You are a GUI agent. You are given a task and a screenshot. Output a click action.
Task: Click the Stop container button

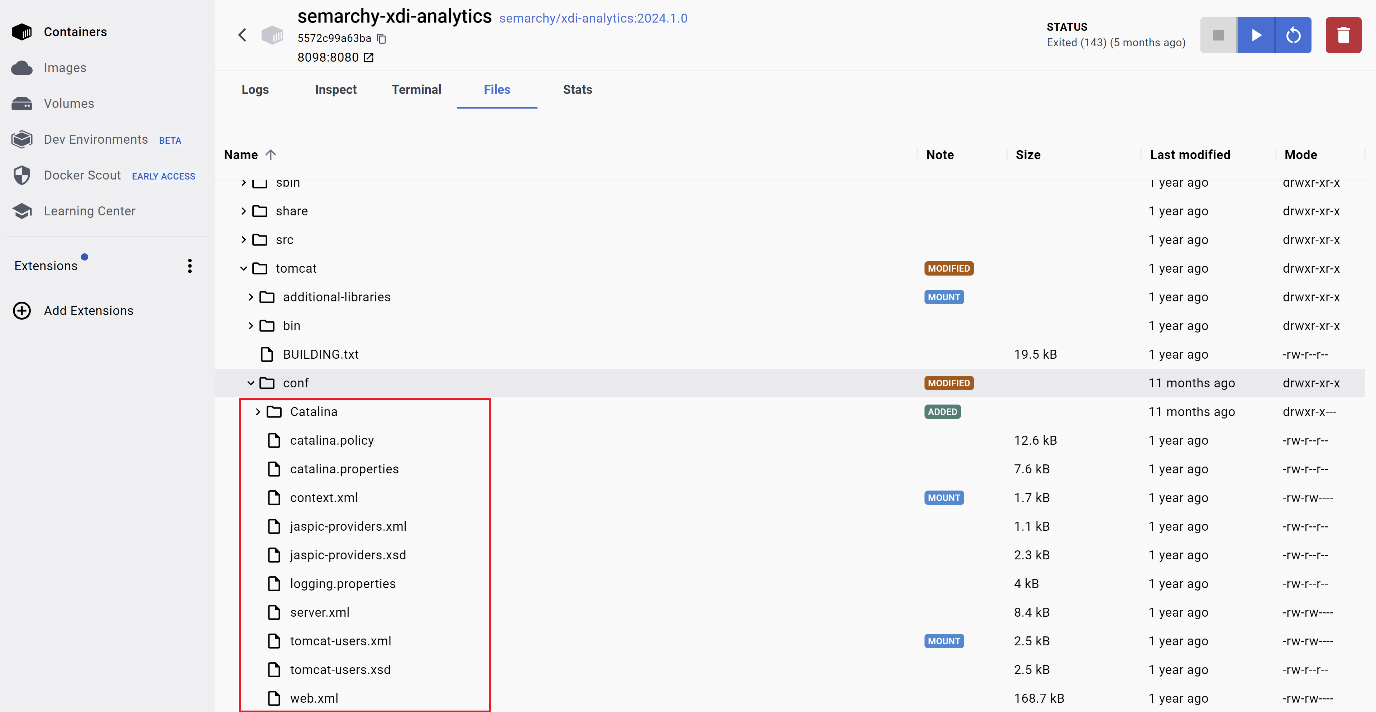(1218, 35)
